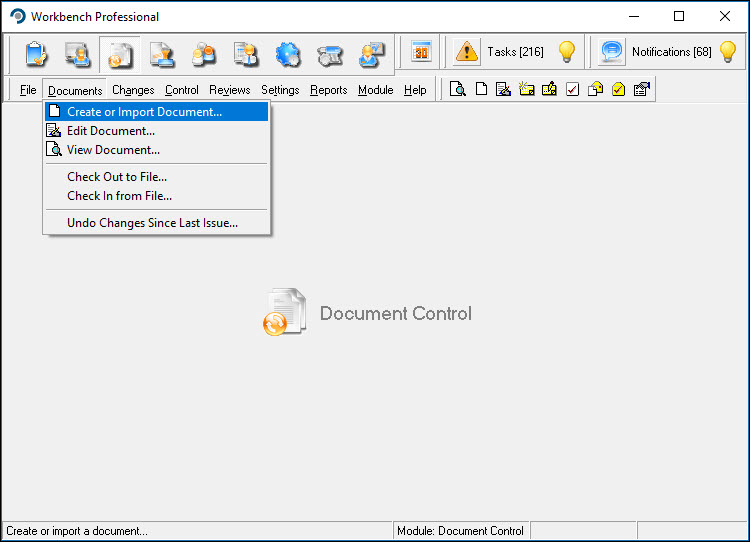Click the yellow note with sparkle toolbar icon
Screen dimensions: 750x542
pos(526,89)
